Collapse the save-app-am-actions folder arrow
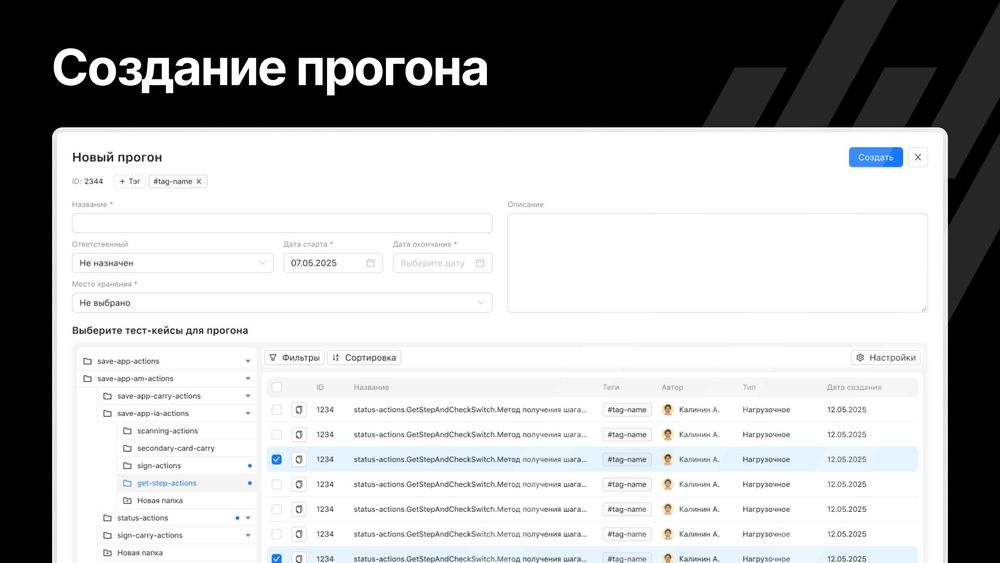1000x563 pixels. pos(248,379)
